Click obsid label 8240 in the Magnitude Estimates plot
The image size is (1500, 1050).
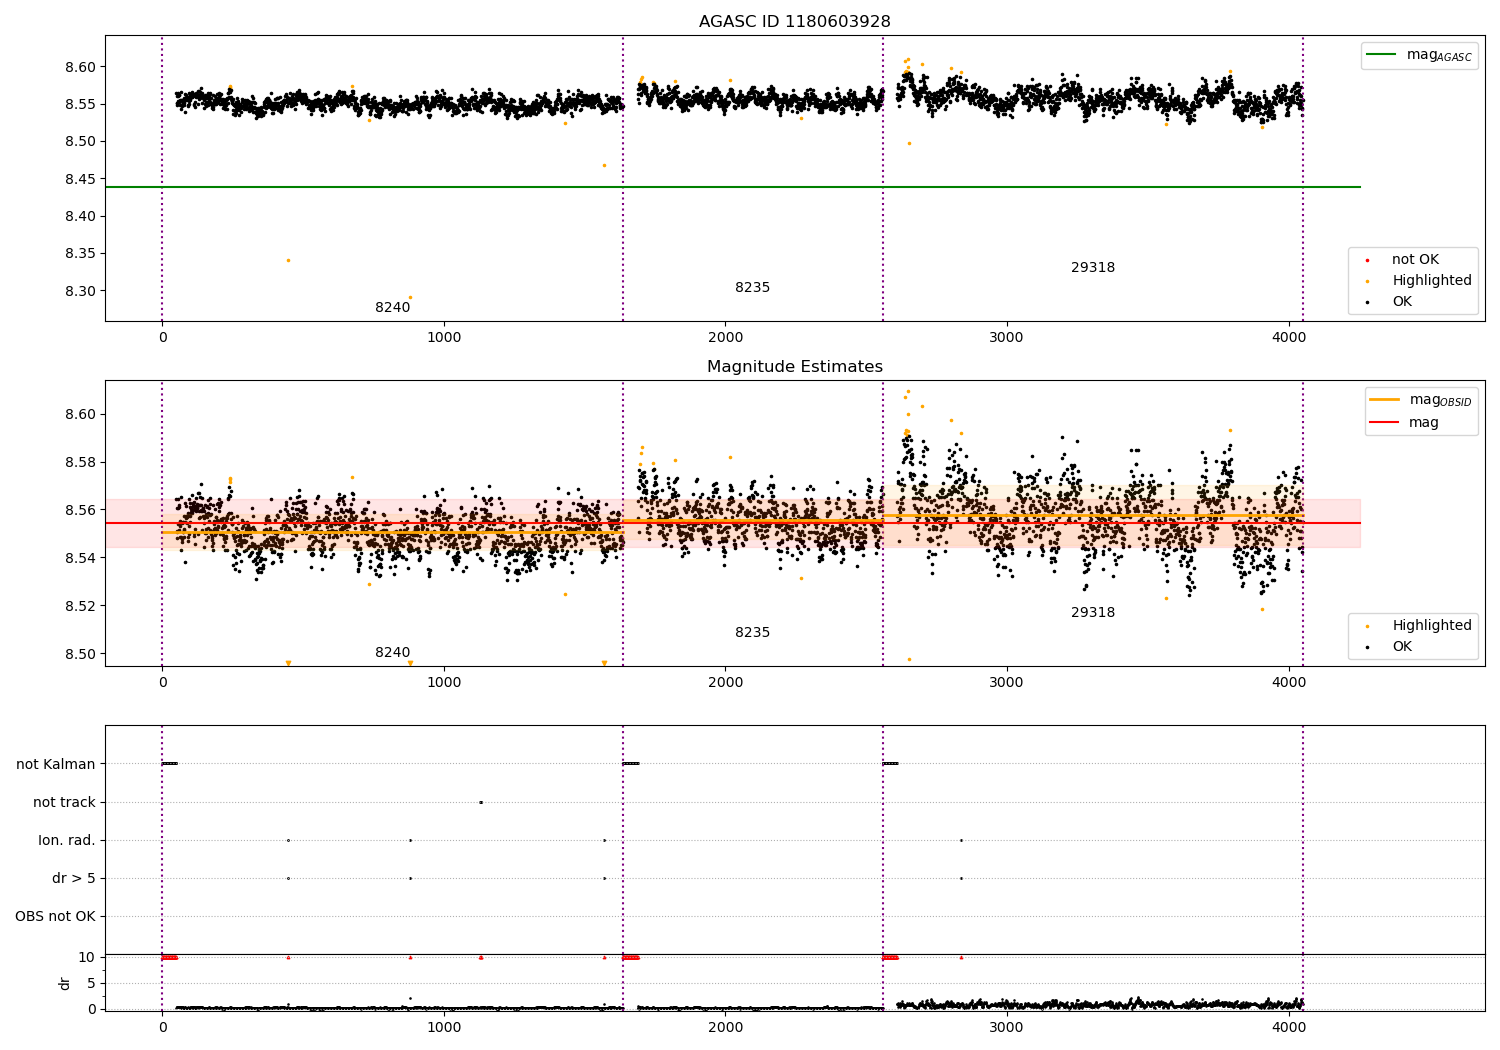coord(392,653)
